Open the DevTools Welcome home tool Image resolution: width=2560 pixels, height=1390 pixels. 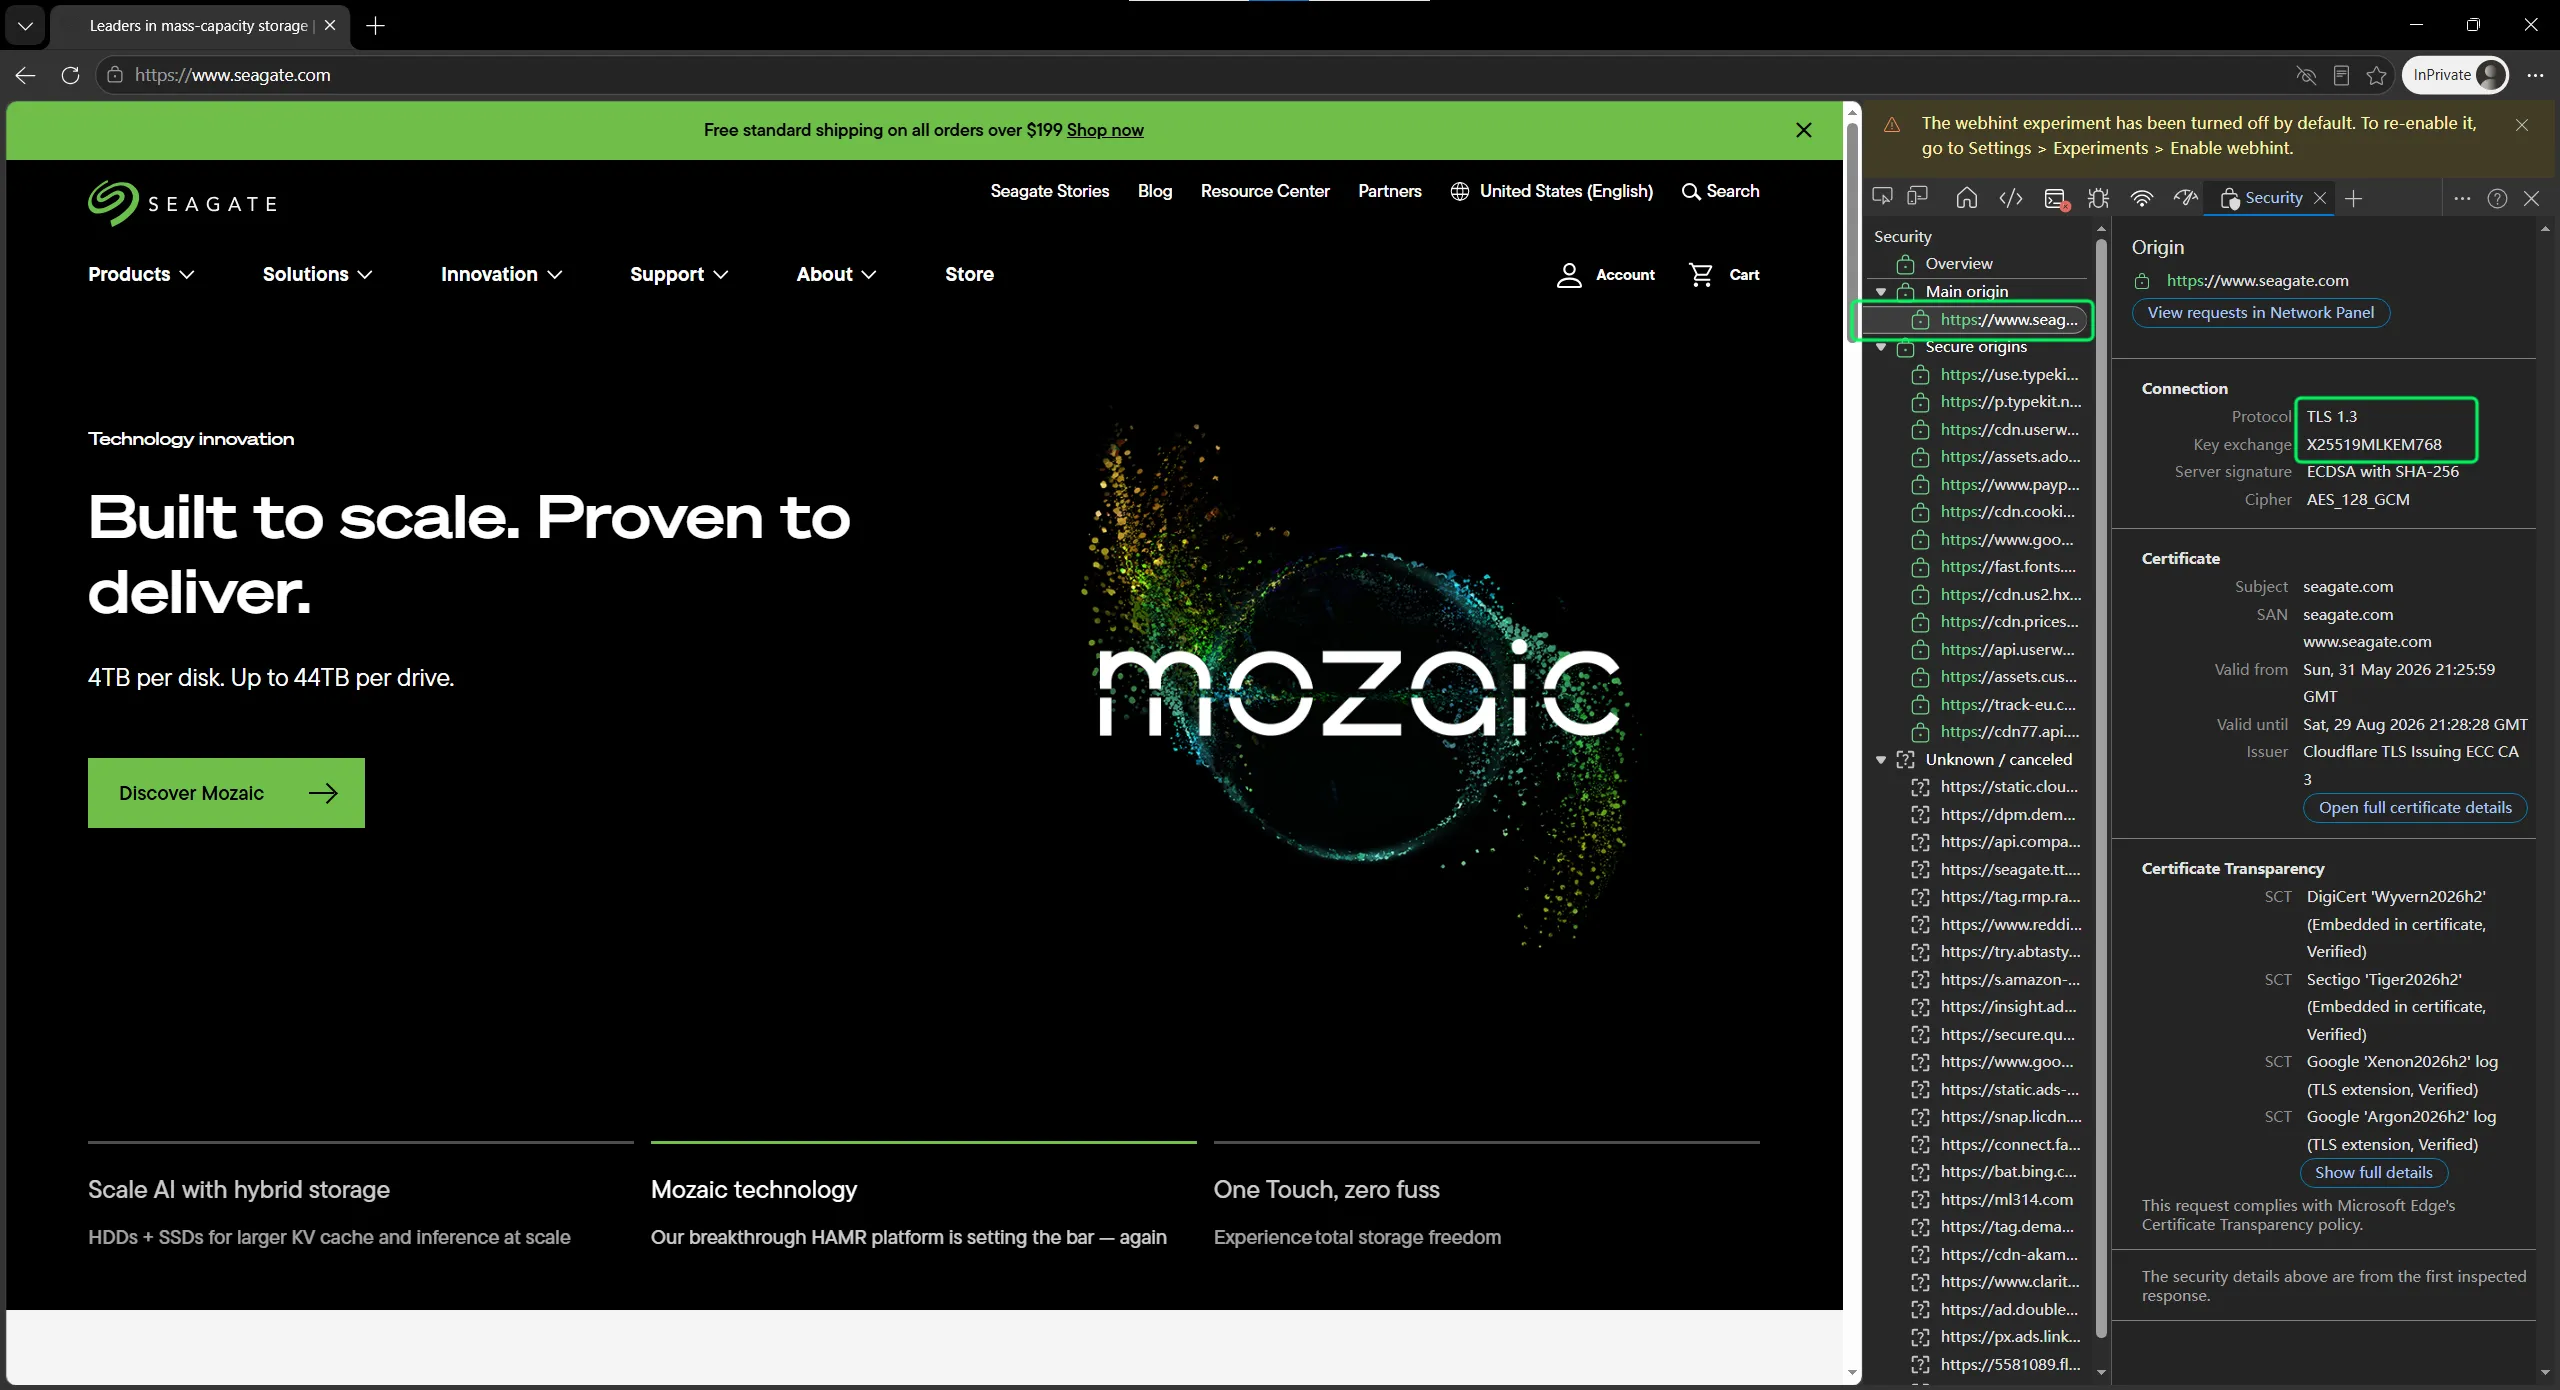pos(1966,198)
